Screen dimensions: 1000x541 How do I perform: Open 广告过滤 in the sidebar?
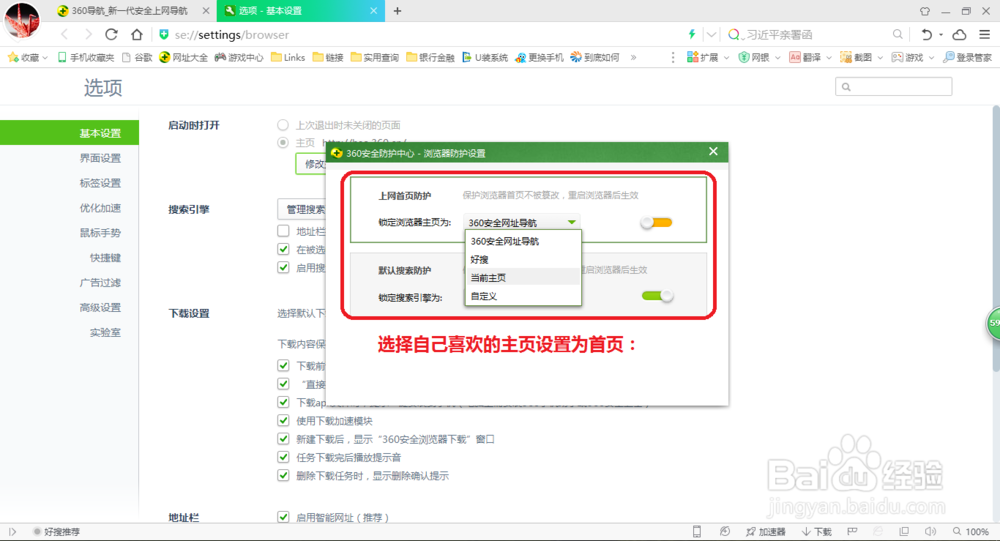tap(100, 283)
